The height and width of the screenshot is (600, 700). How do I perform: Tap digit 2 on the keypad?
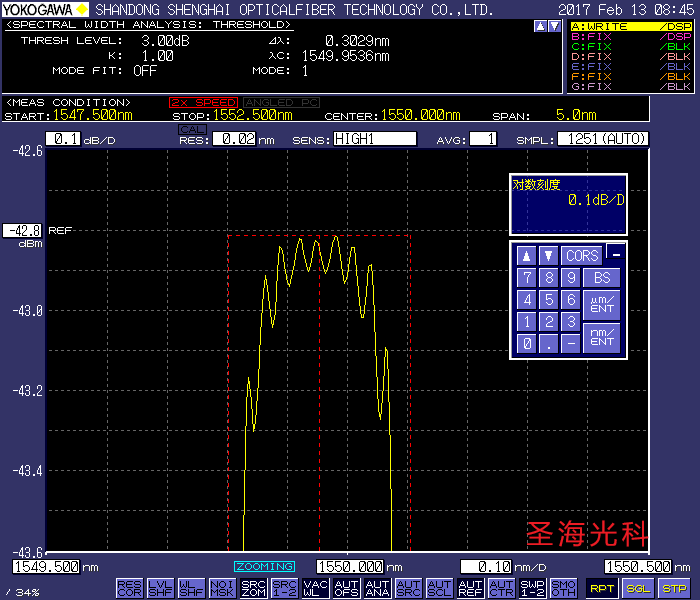548,321
